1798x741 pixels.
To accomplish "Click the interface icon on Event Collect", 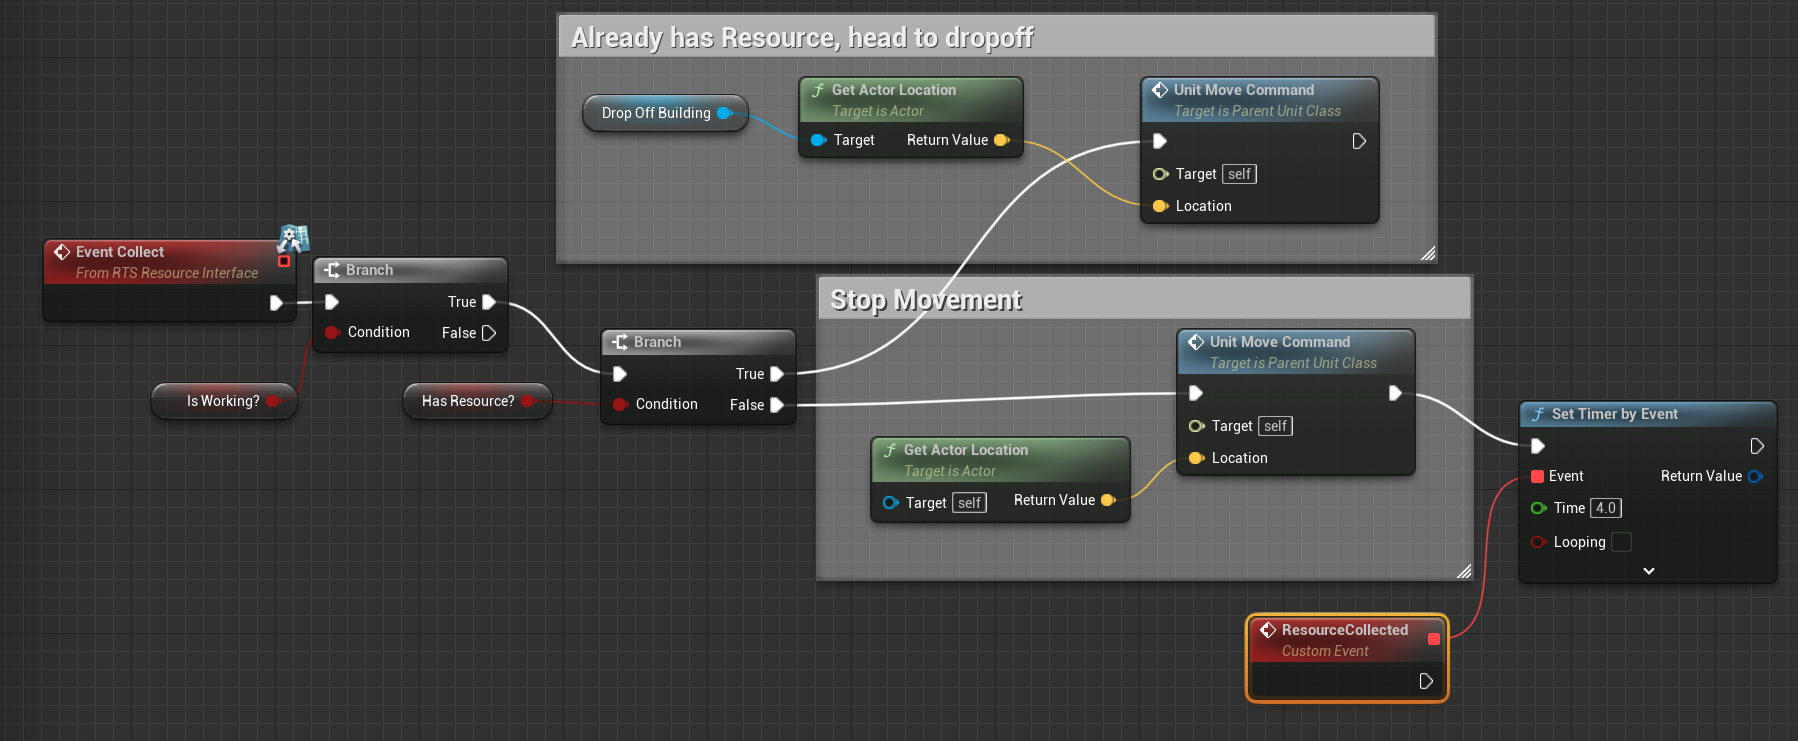I will tap(293, 238).
